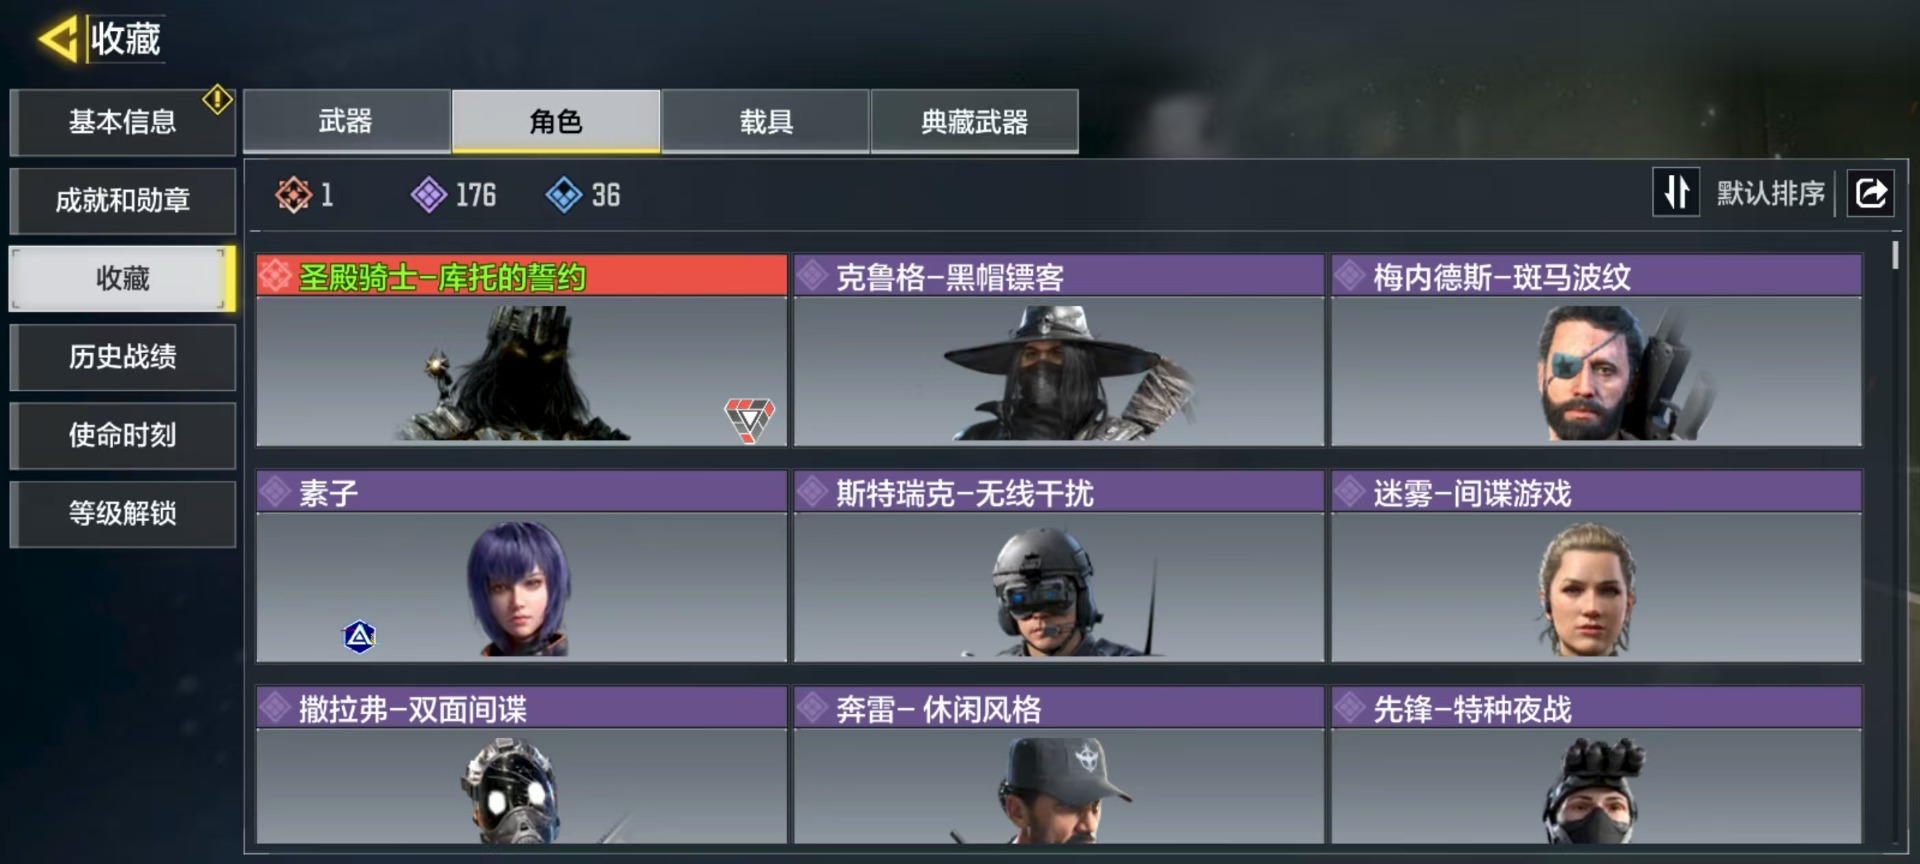Click the purple epic rarity icon
The height and width of the screenshot is (864, 1920).
[x=429, y=195]
